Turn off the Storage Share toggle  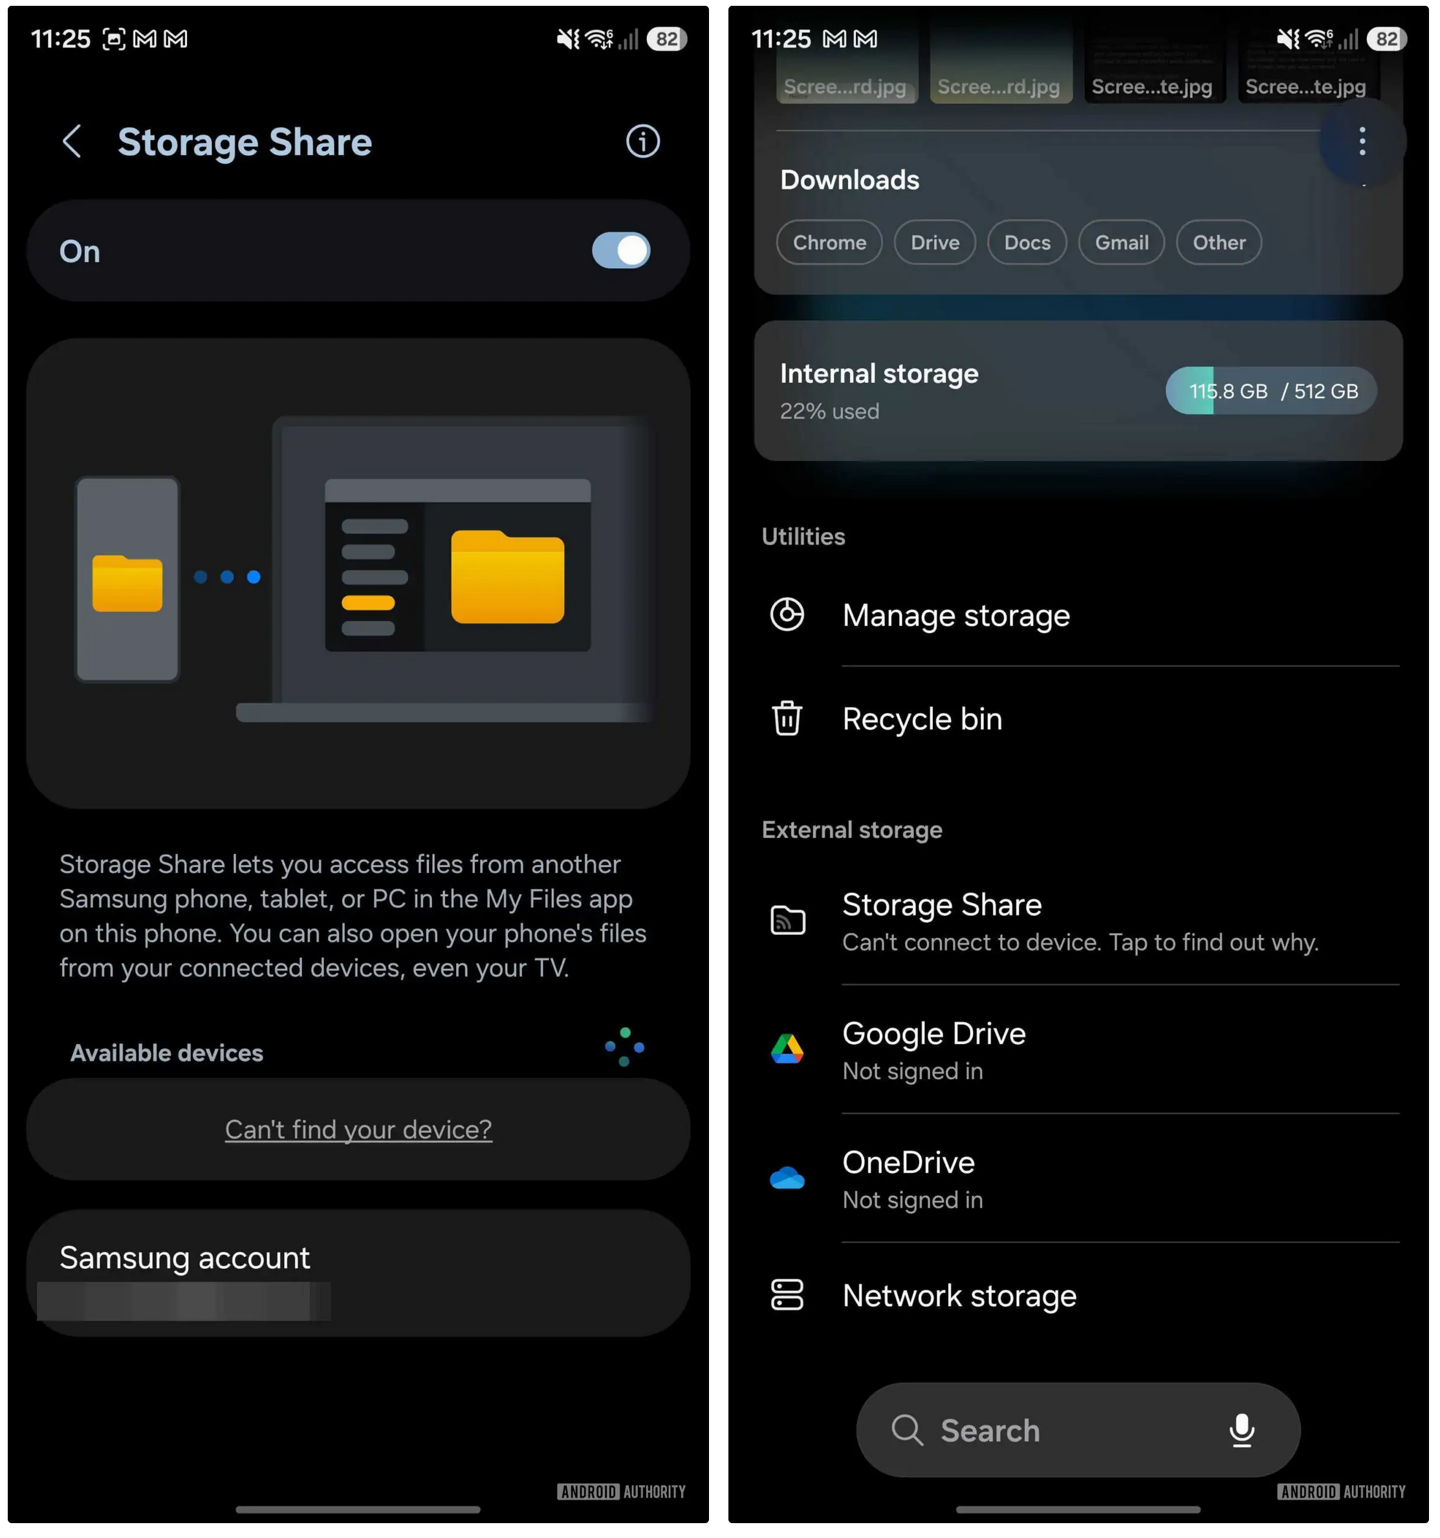pyautogui.click(x=620, y=251)
